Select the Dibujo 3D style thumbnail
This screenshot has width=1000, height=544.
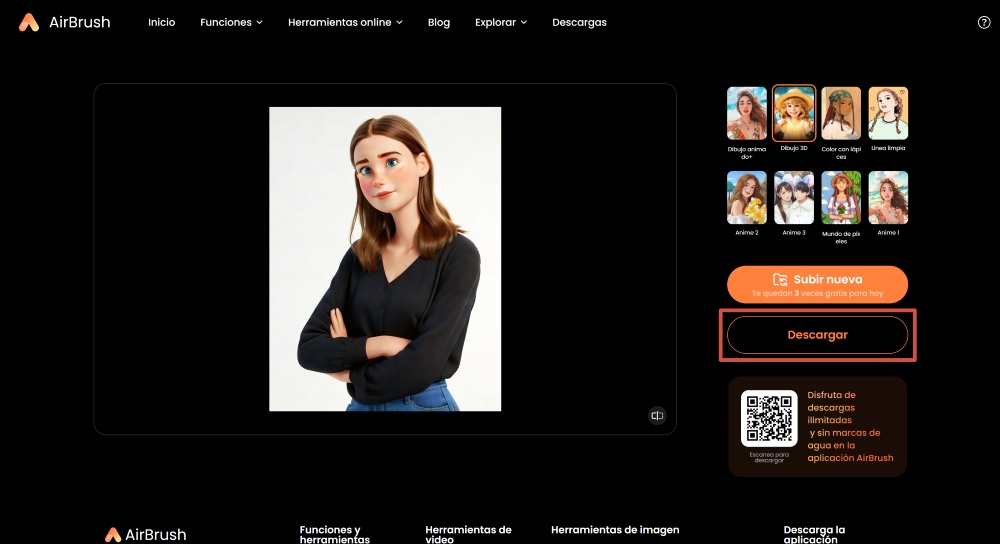pyautogui.click(x=794, y=113)
